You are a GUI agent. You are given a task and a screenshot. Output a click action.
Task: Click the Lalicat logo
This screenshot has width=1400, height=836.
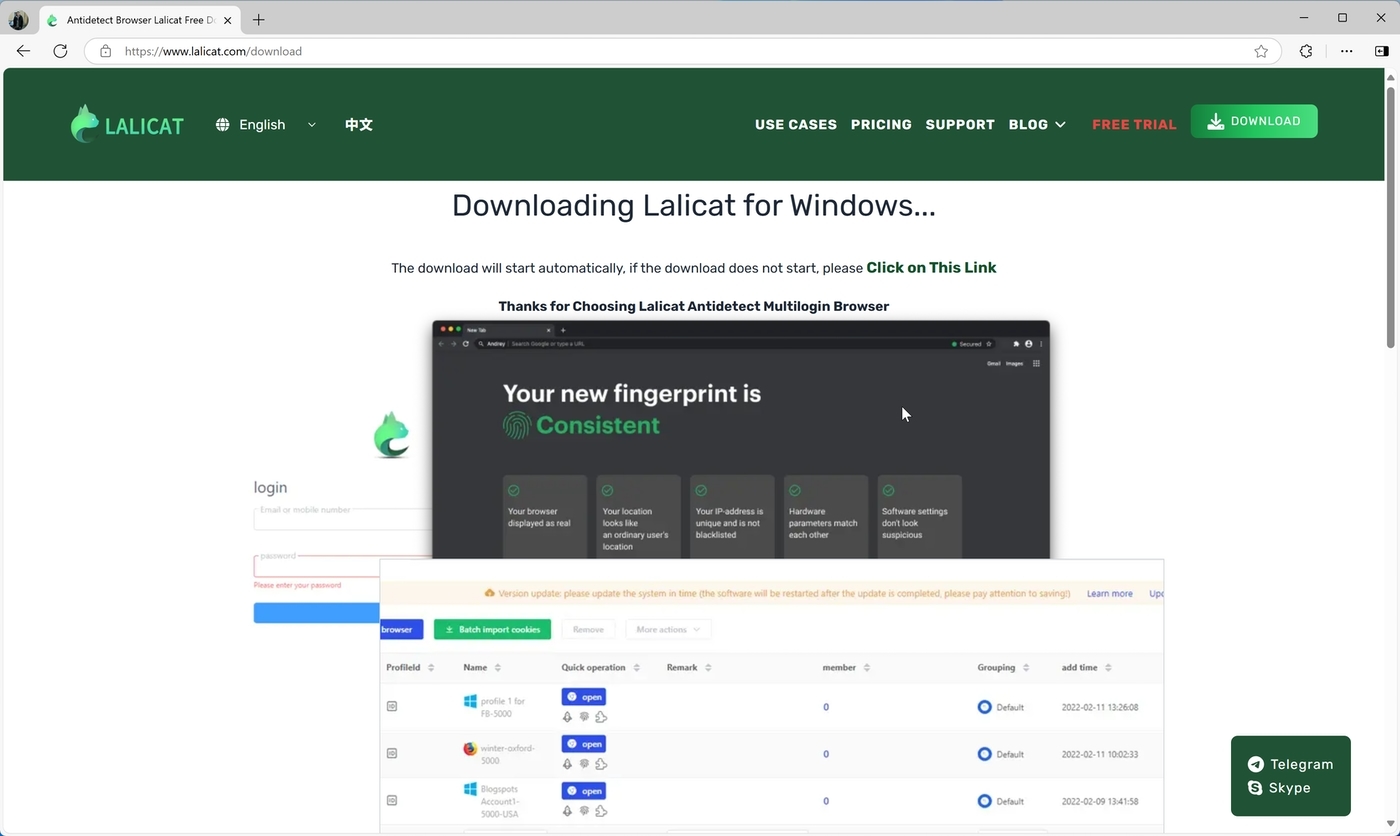pyautogui.click(x=127, y=124)
